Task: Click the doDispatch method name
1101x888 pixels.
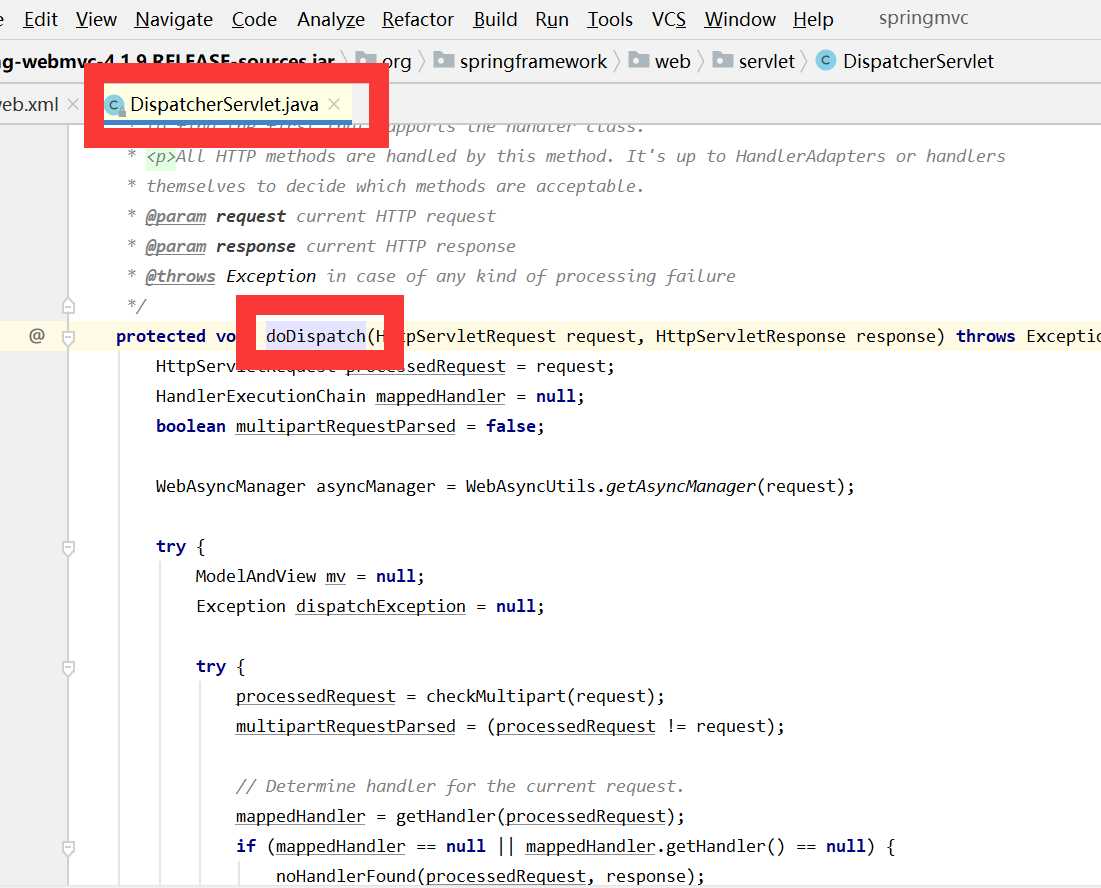Action: pos(316,336)
